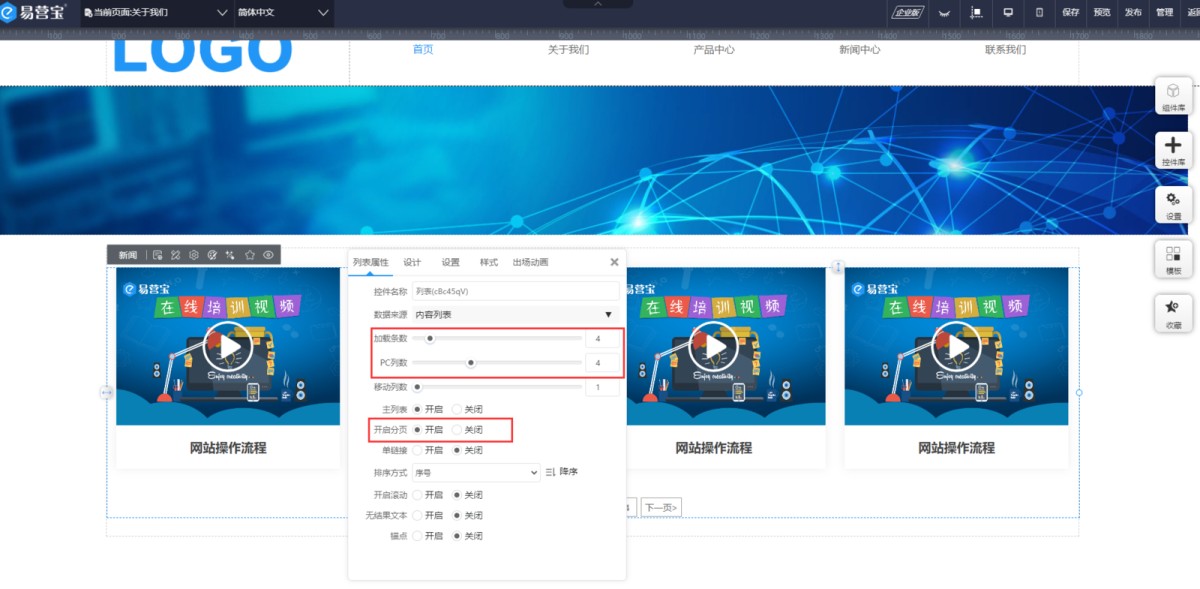Image resolution: width=1200 pixels, height=589 pixels.
Task: Open the 控件库 widget library plus icon
Action: (1173, 150)
